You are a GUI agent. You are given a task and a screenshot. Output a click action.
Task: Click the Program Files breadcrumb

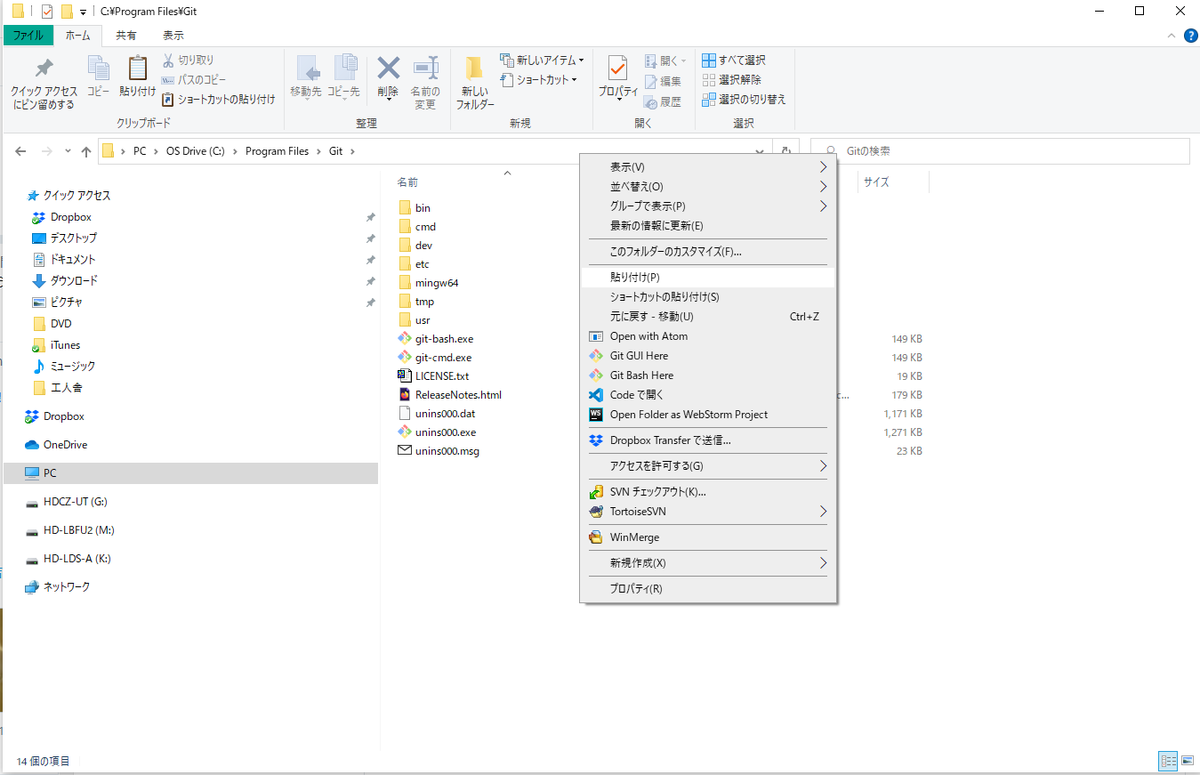pyautogui.click(x=277, y=151)
